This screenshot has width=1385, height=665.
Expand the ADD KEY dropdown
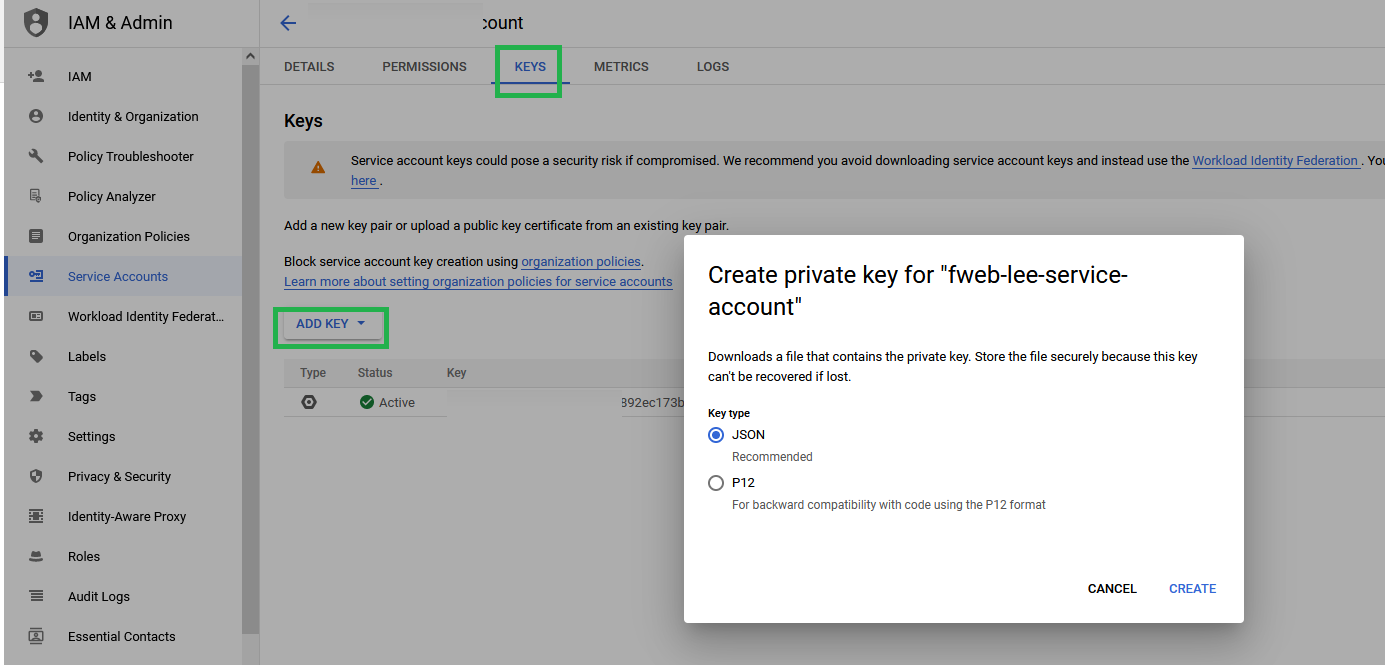[331, 324]
